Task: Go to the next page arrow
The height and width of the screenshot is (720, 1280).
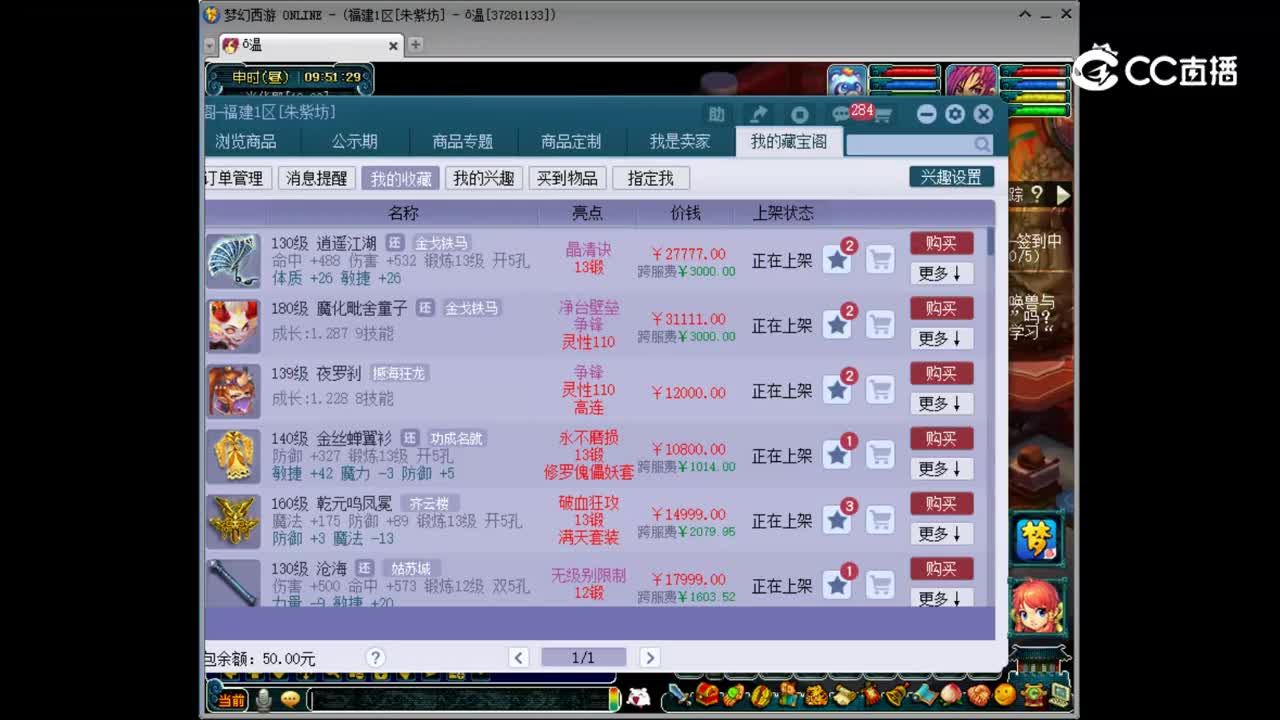Action: click(650, 657)
